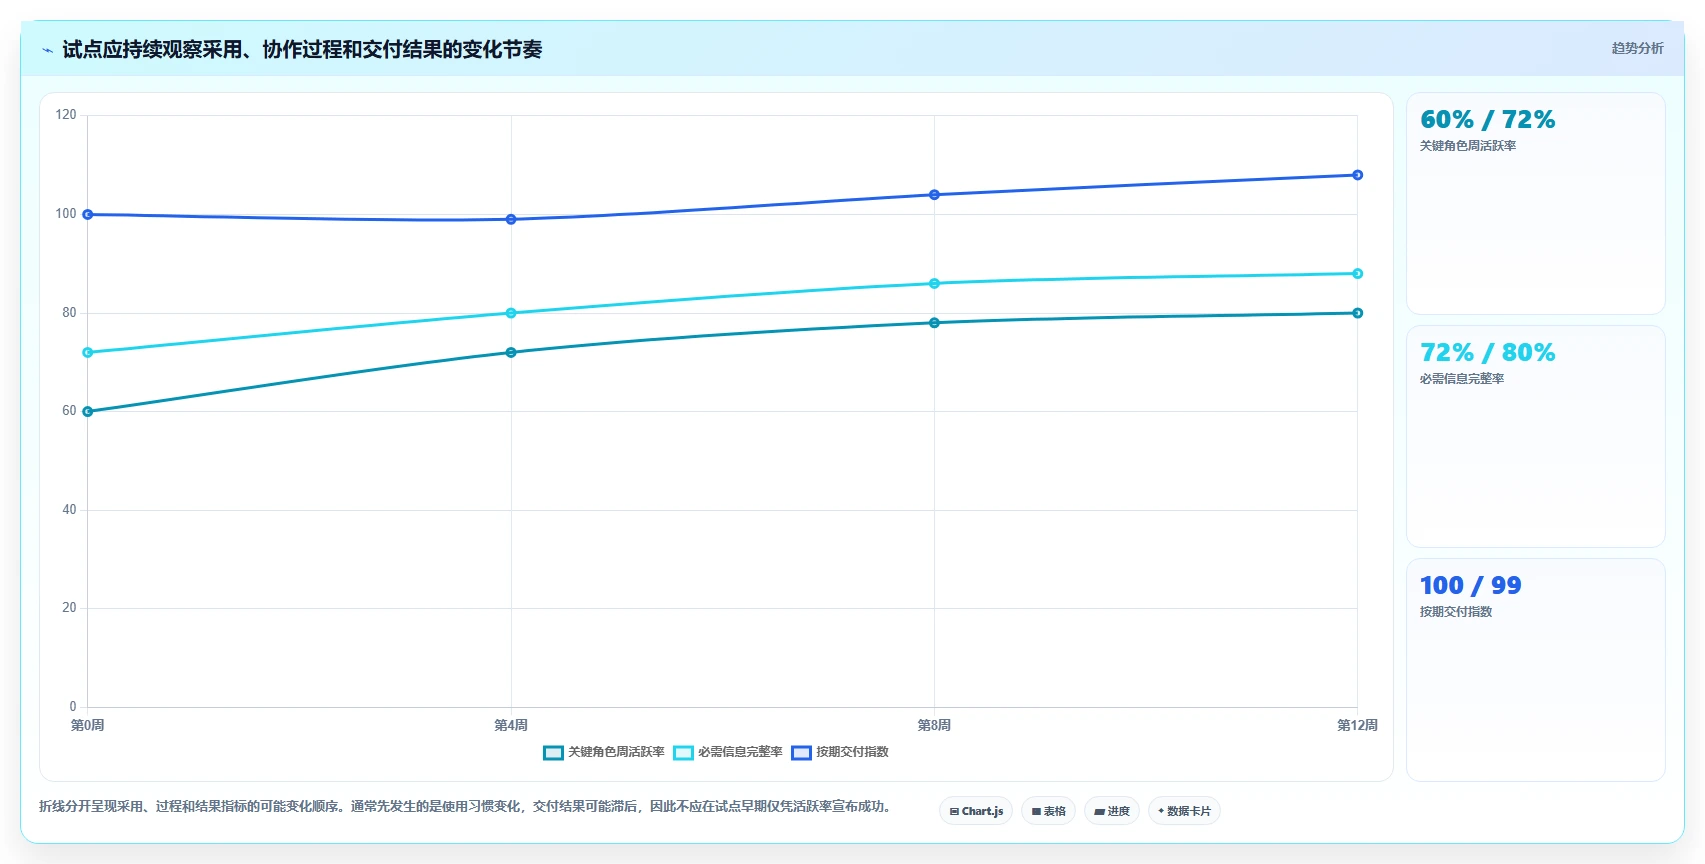Select 按期交付指数 data point at 第8周
The height and width of the screenshot is (864, 1705).
tap(934, 195)
